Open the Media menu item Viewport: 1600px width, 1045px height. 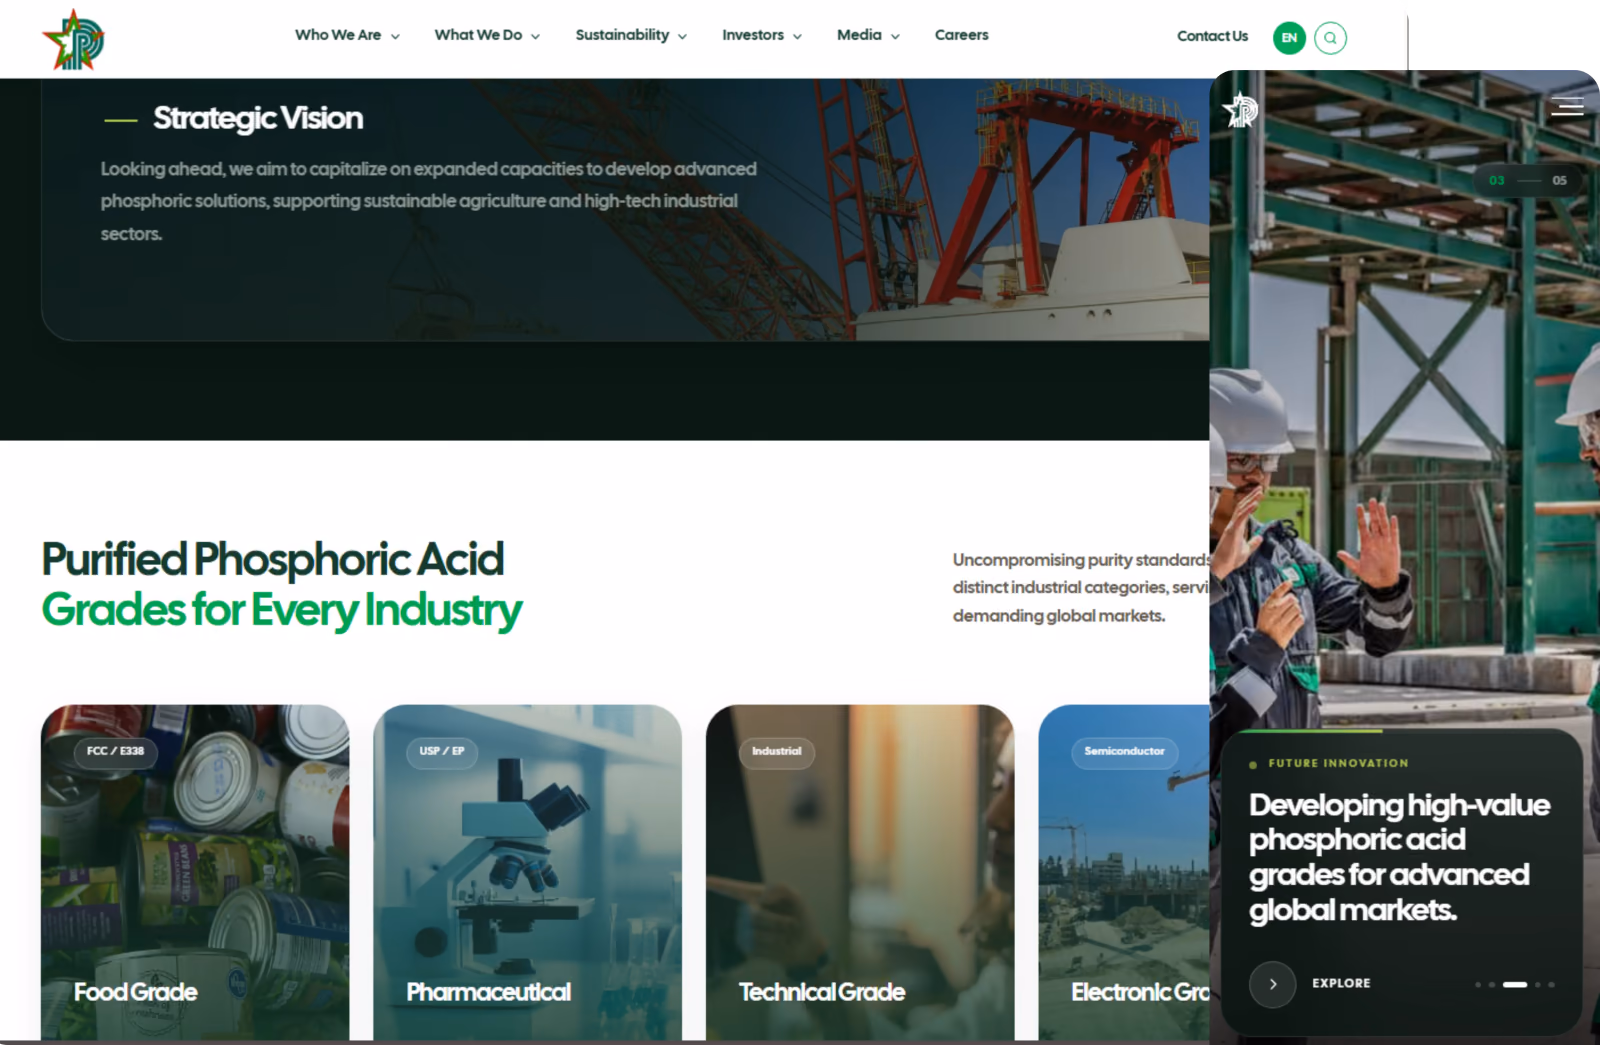coord(859,35)
